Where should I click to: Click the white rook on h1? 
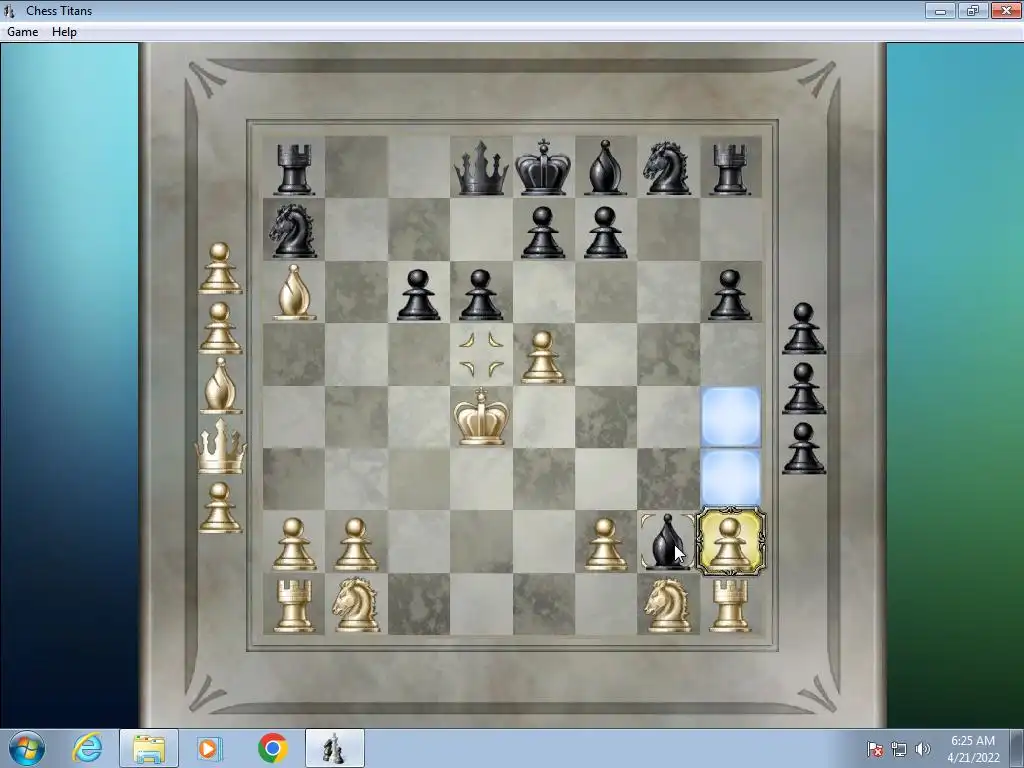tap(730, 606)
